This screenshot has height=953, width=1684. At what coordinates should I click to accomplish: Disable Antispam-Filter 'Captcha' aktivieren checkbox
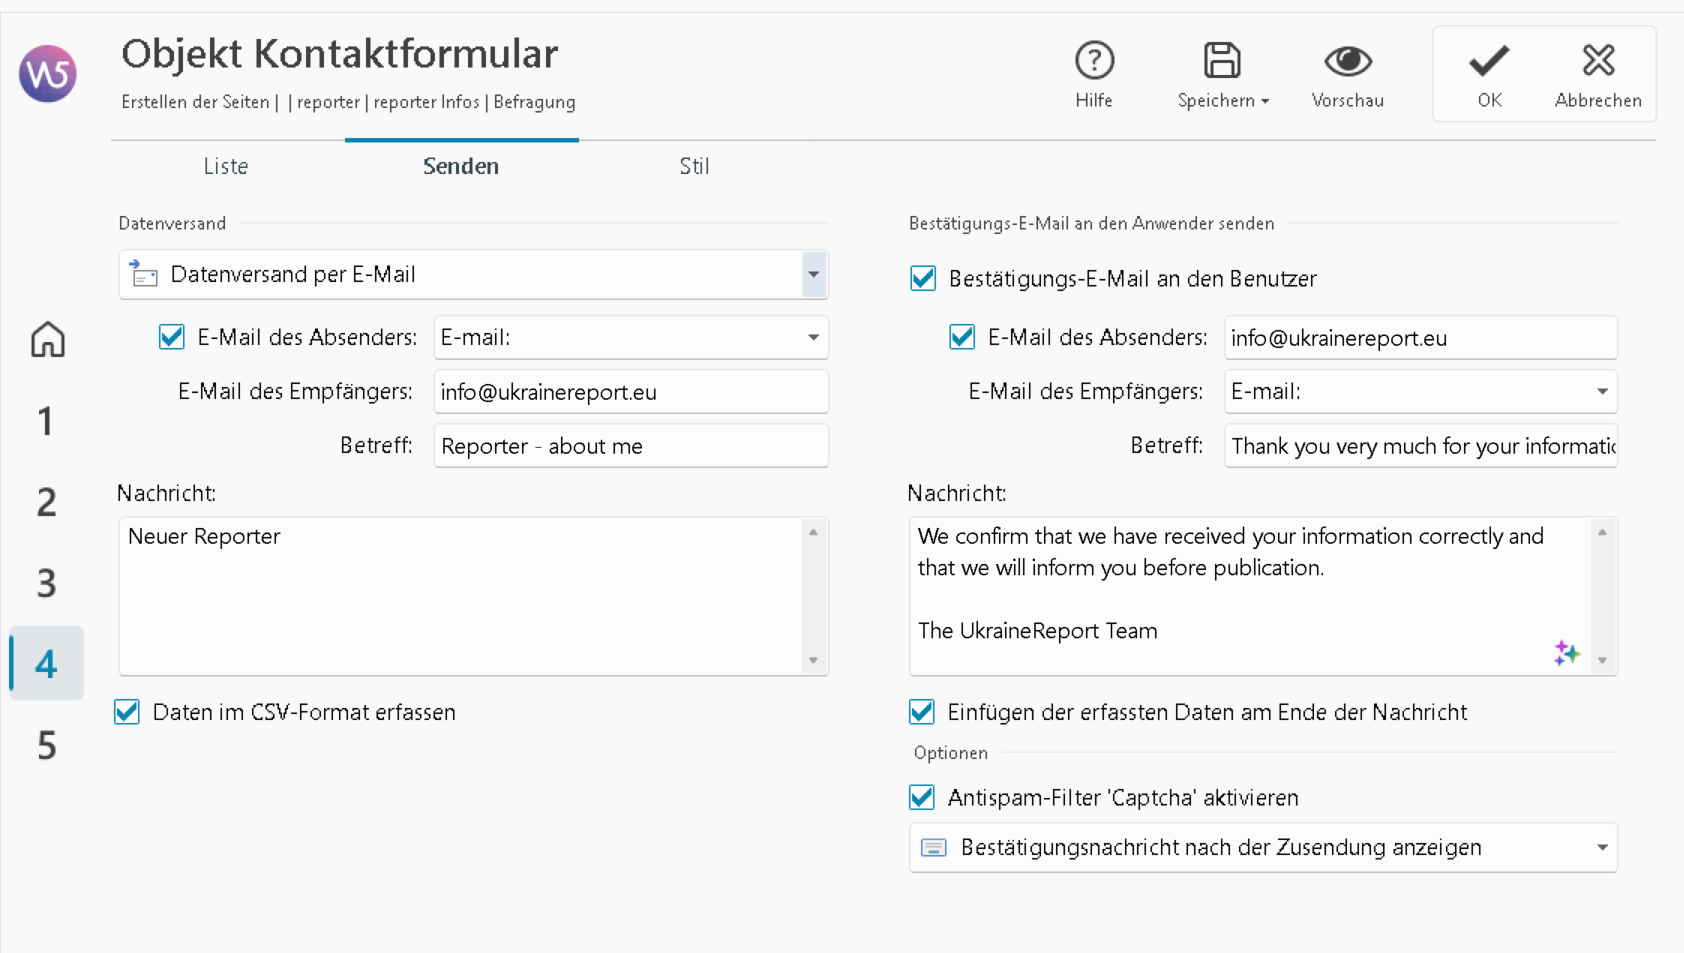click(922, 797)
